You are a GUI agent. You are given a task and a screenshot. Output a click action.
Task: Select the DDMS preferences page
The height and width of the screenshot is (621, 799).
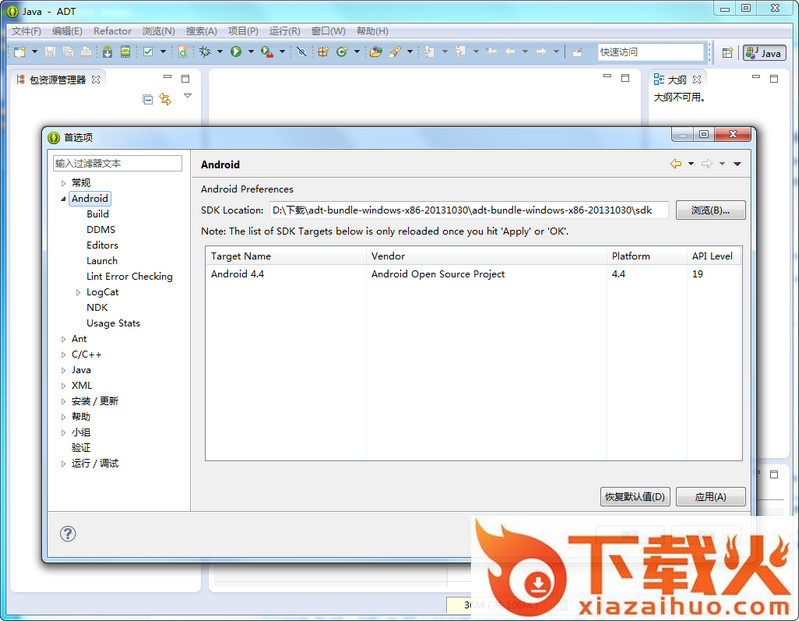[x=100, y=230]
